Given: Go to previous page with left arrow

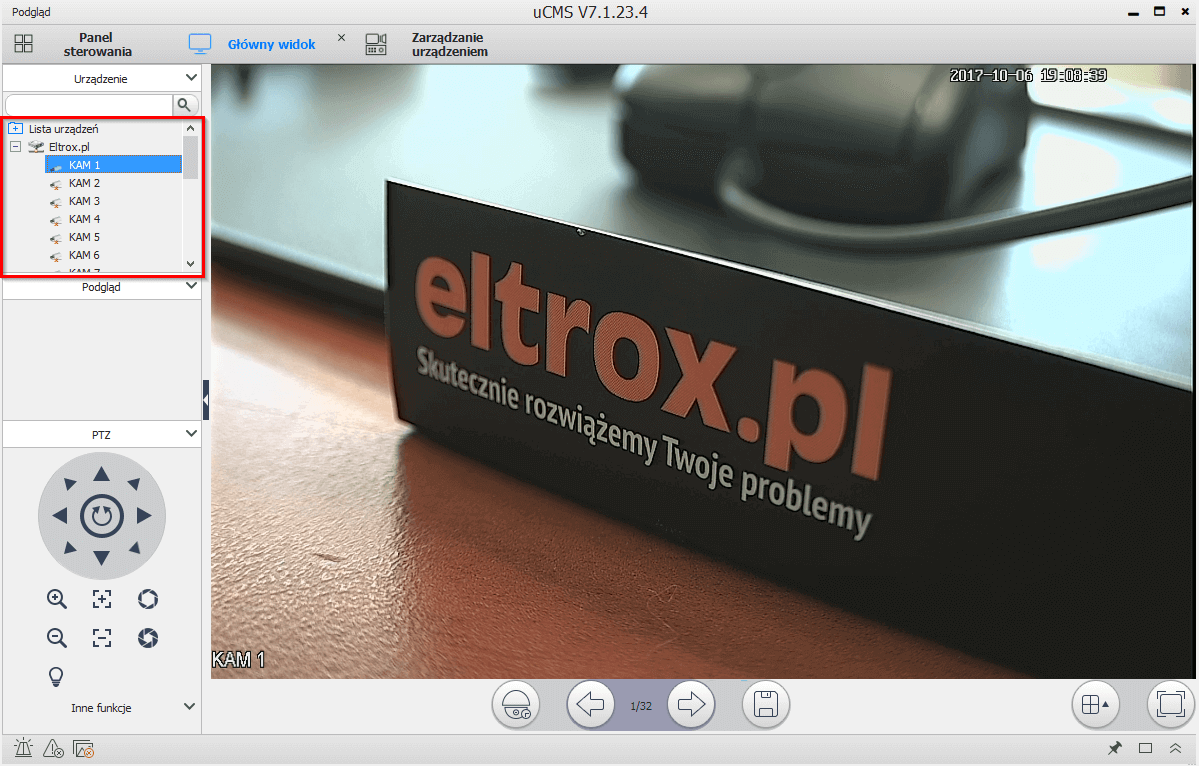Looking at the screenshot, I should [590, 704].
